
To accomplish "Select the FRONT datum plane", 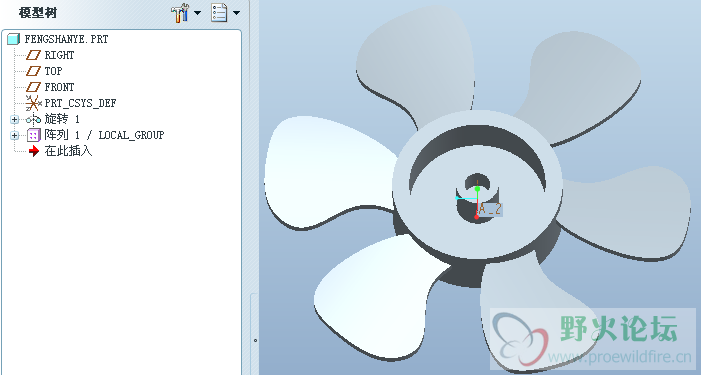I will click(59, 87).
